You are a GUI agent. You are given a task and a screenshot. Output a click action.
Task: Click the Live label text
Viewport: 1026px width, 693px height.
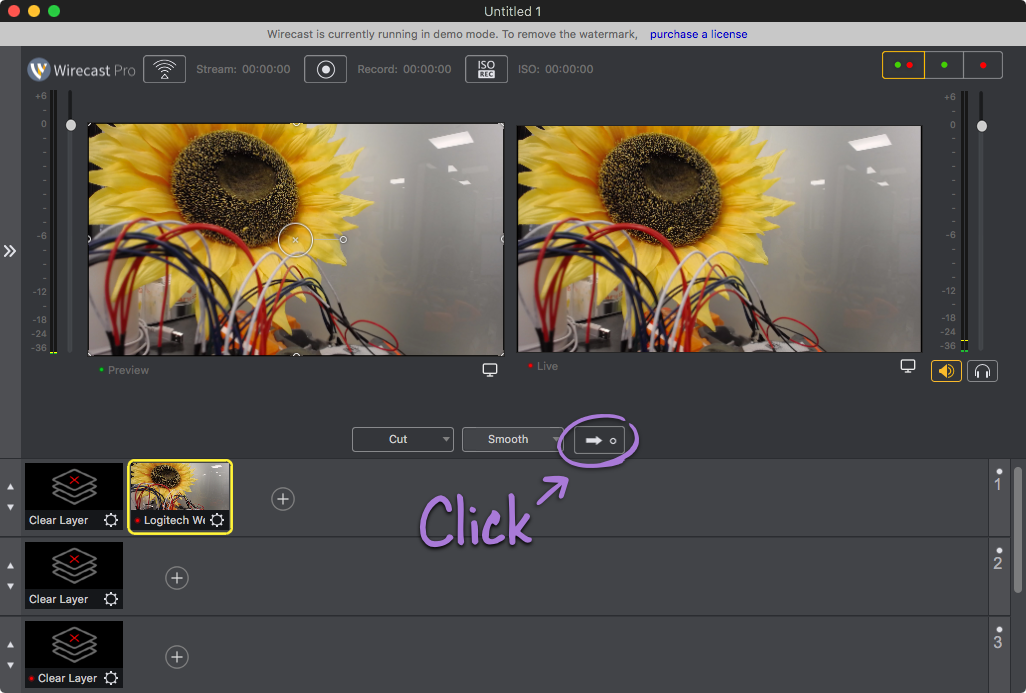pos(548,366)
